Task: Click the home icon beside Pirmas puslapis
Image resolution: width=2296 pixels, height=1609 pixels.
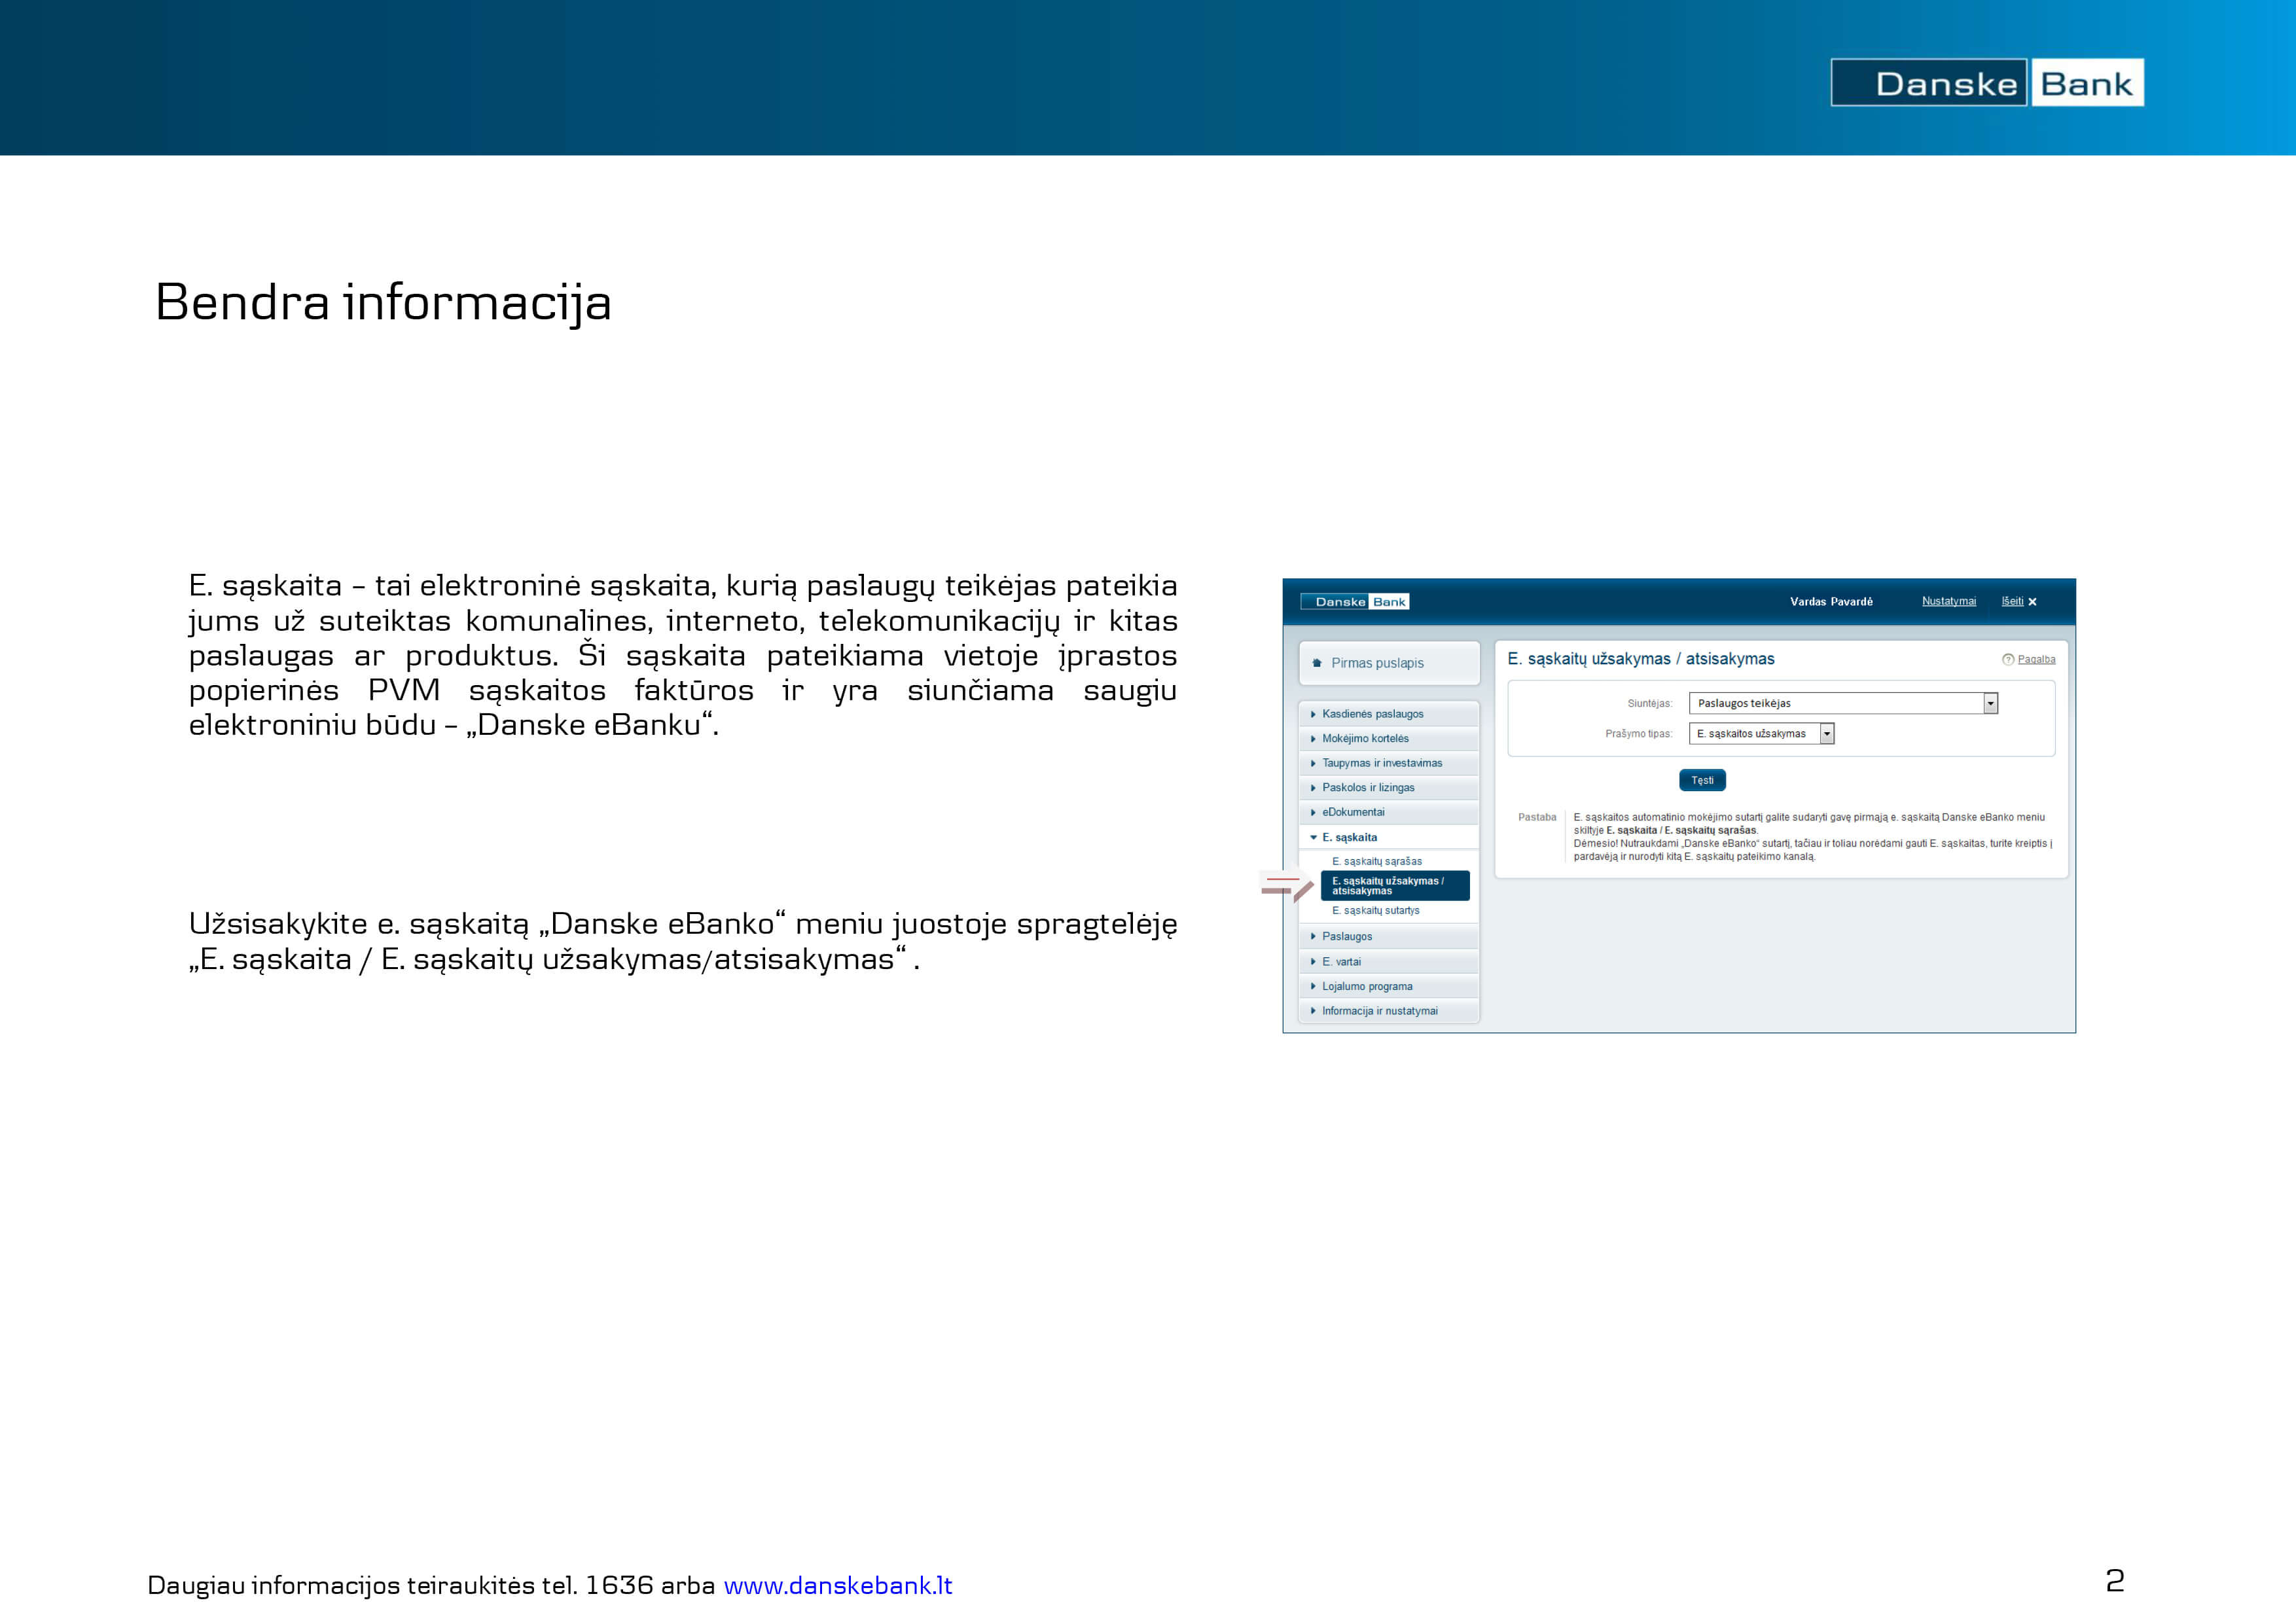Action: 1317,663
